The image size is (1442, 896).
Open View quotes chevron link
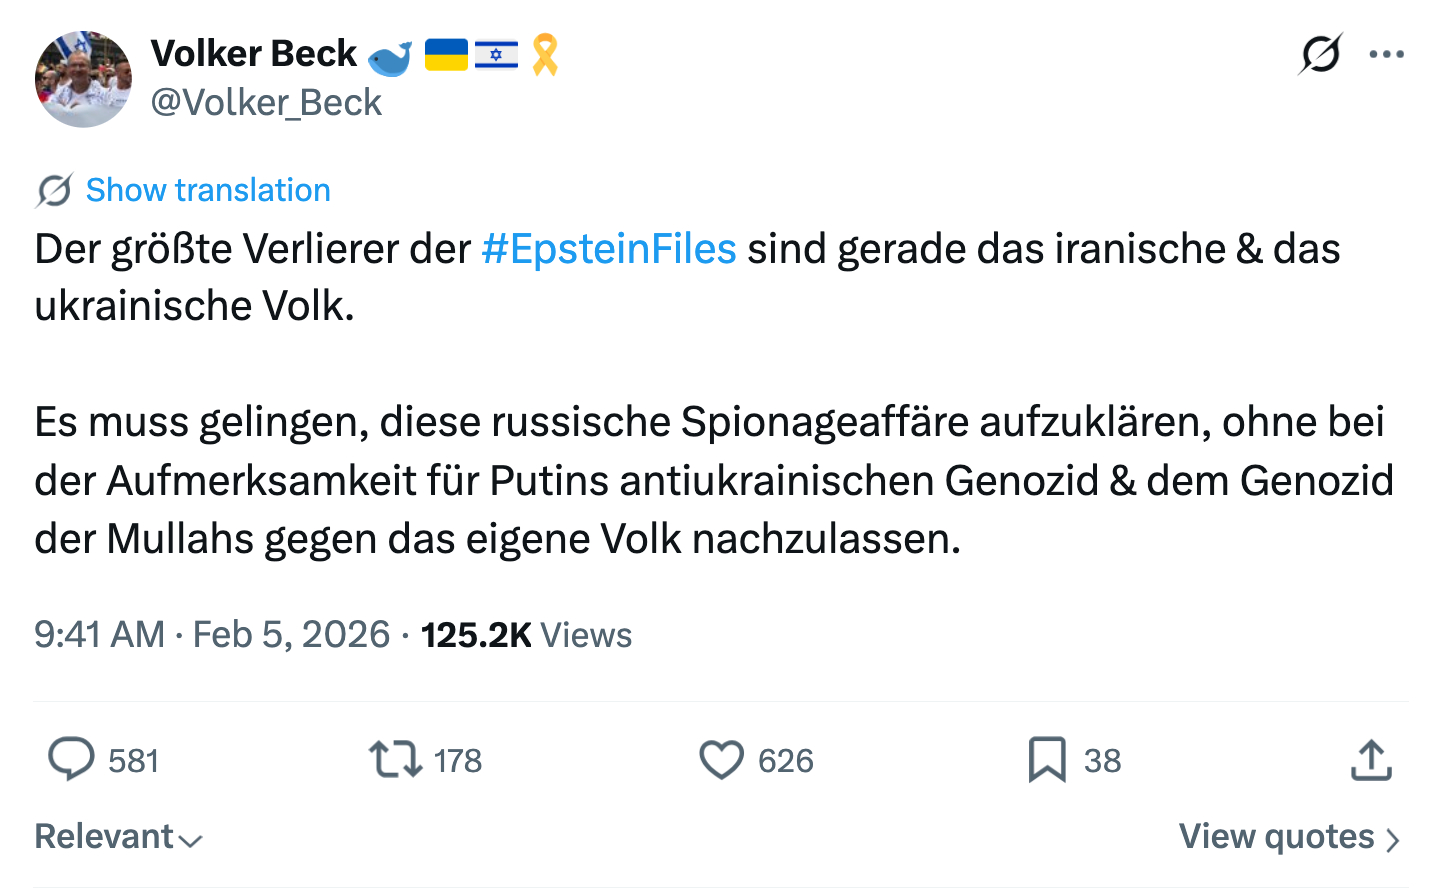1289,837
